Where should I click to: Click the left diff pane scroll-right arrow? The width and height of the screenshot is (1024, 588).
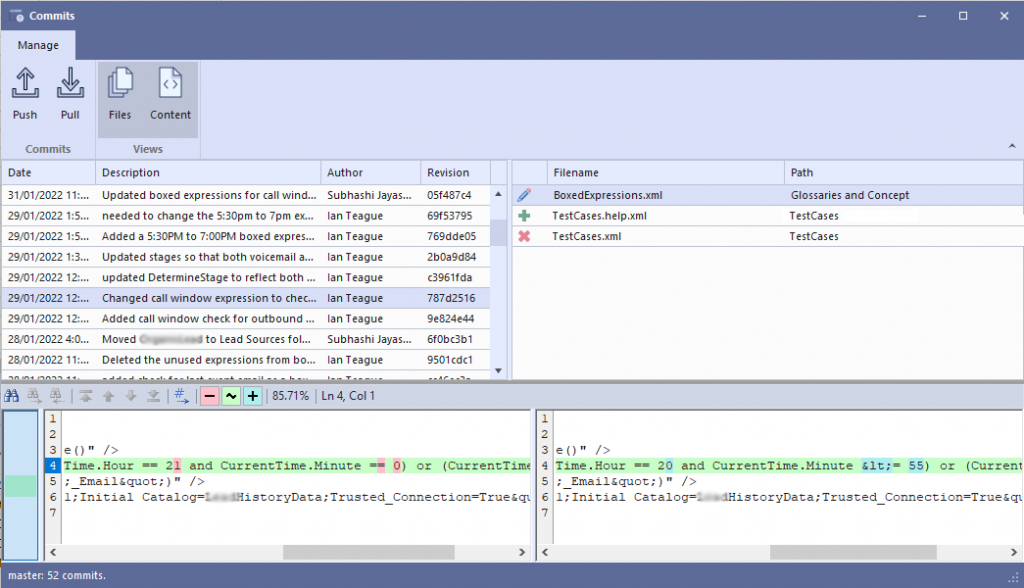click(x=522, y=553)
